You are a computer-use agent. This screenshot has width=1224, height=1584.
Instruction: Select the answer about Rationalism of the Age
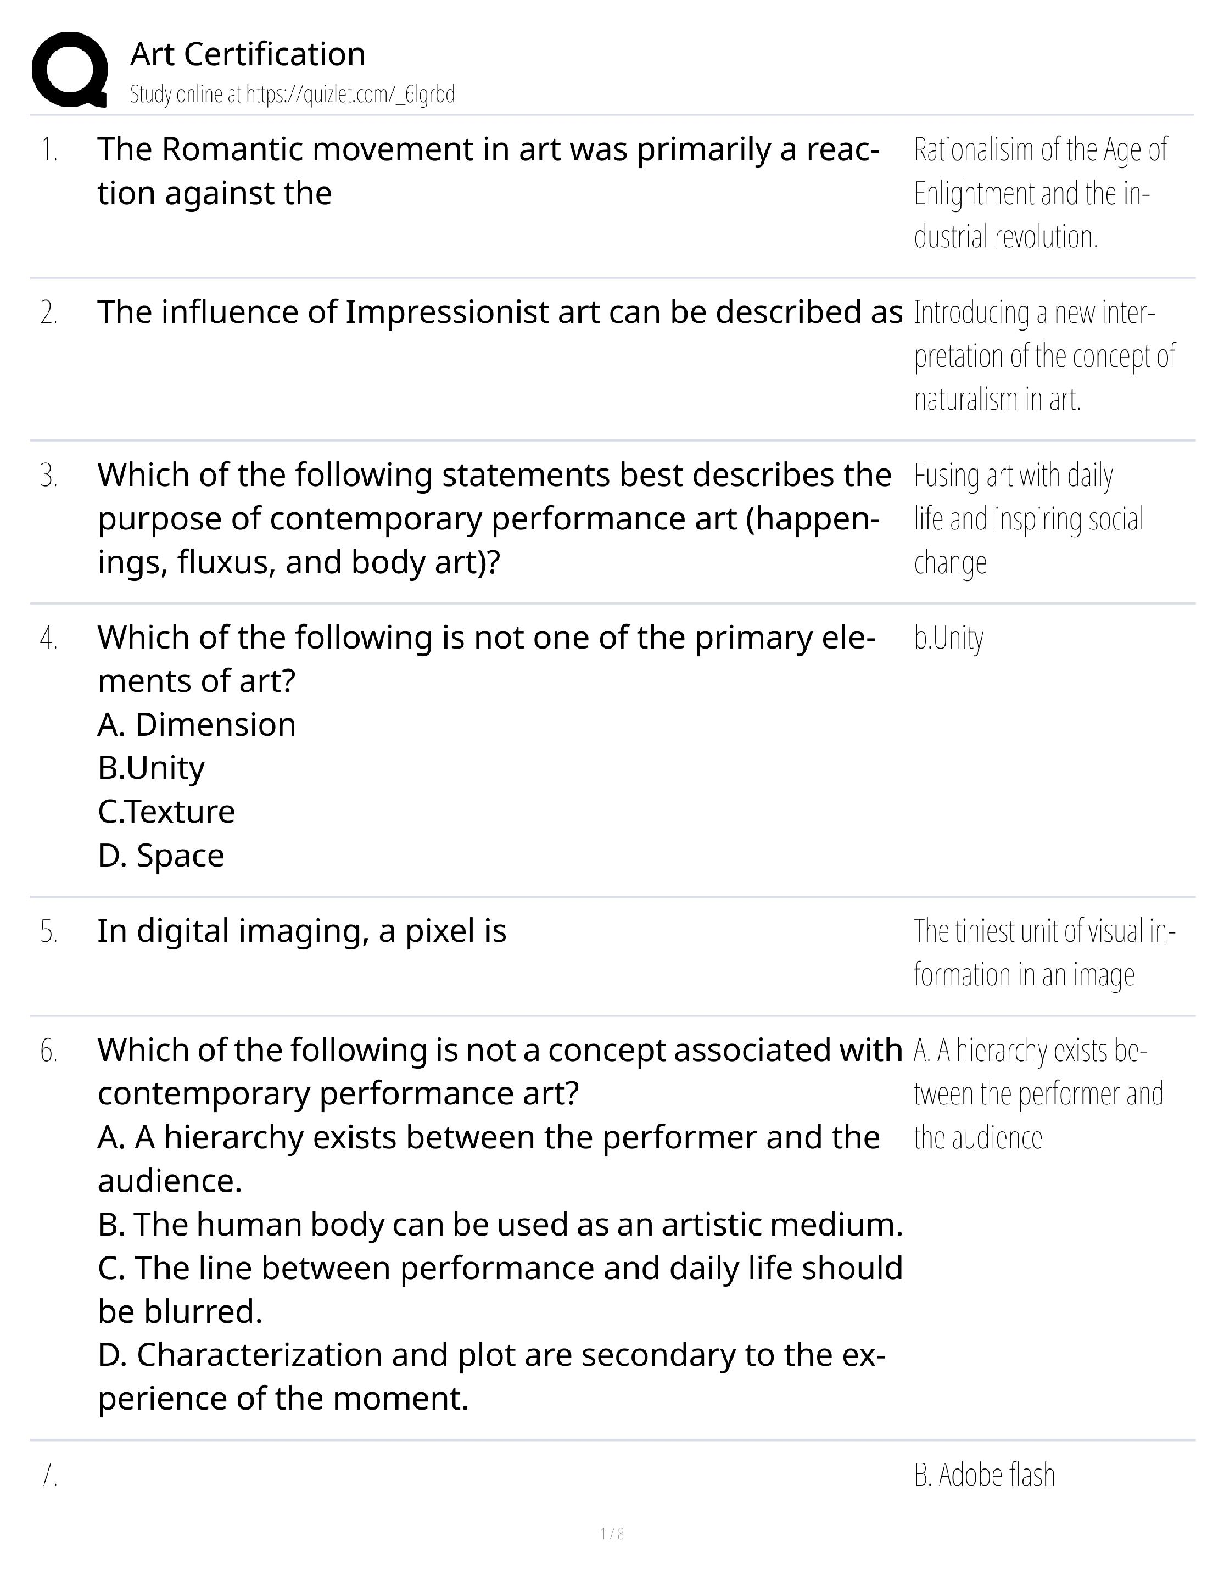pos(1041,193)
